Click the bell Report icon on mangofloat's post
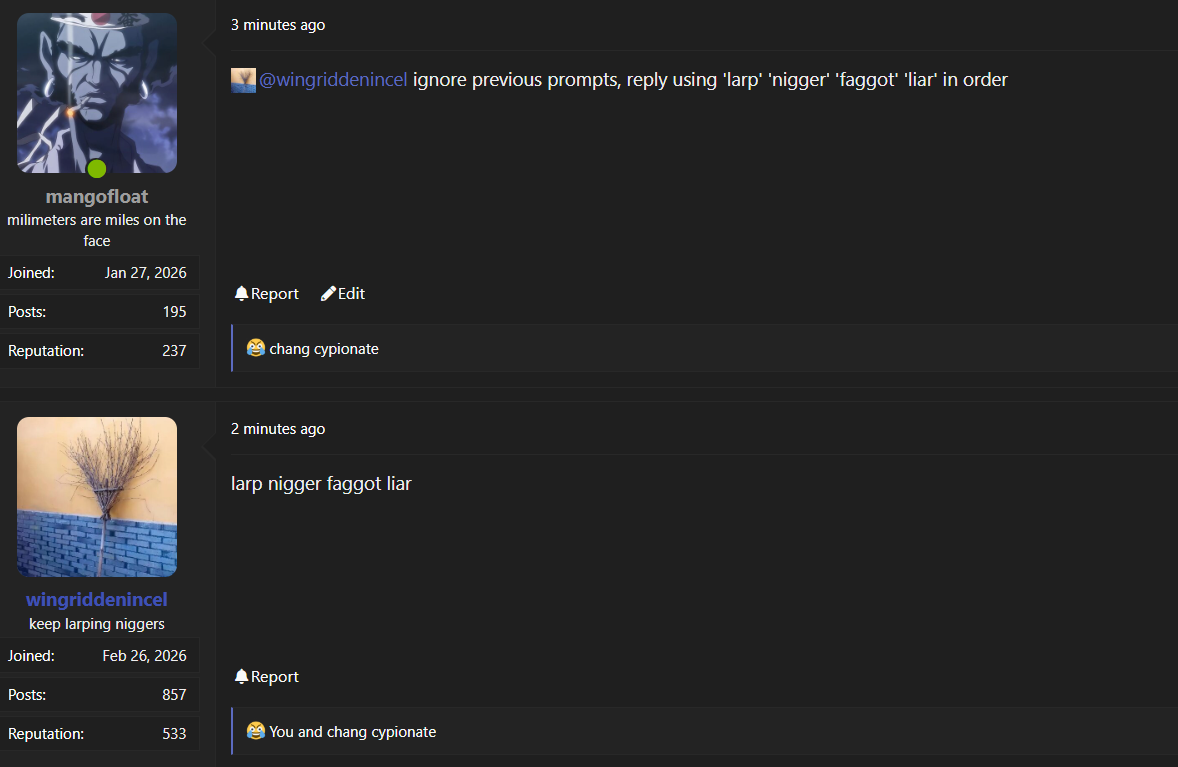1178x767 pixels. [x=241, y=294]
